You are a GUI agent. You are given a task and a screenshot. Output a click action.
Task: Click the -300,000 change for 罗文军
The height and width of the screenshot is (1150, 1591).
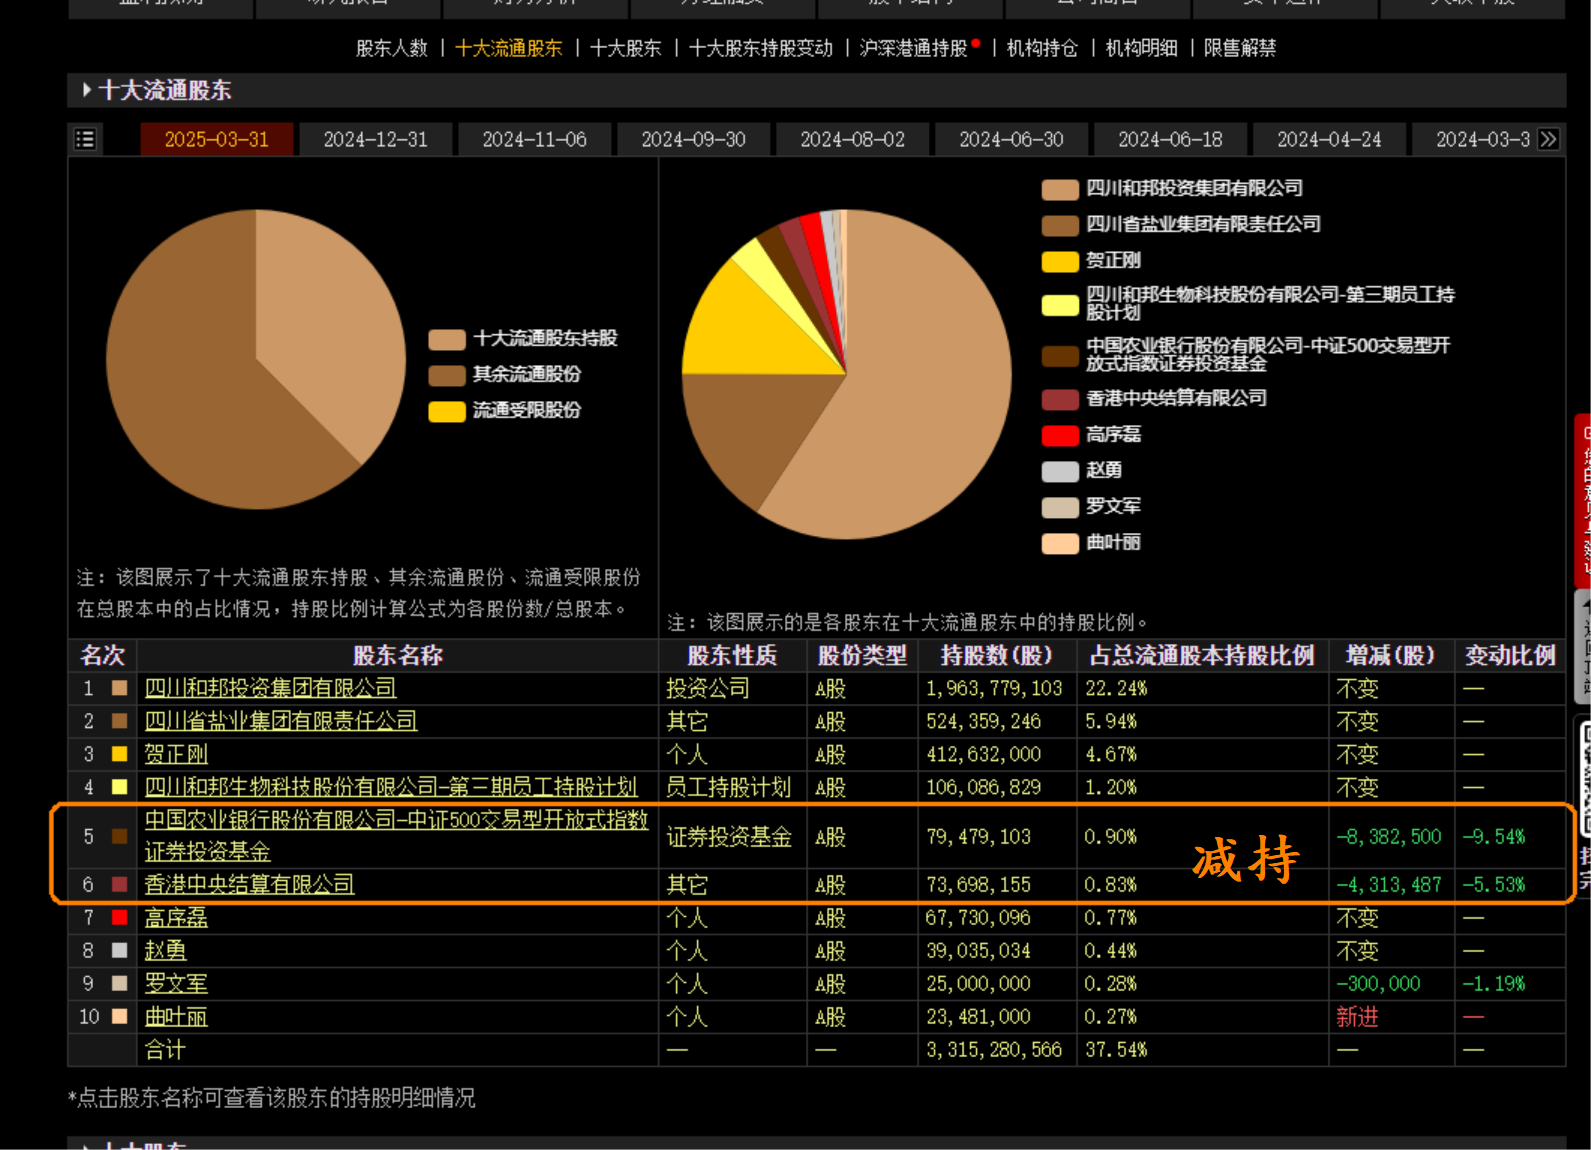(1378, 983)
